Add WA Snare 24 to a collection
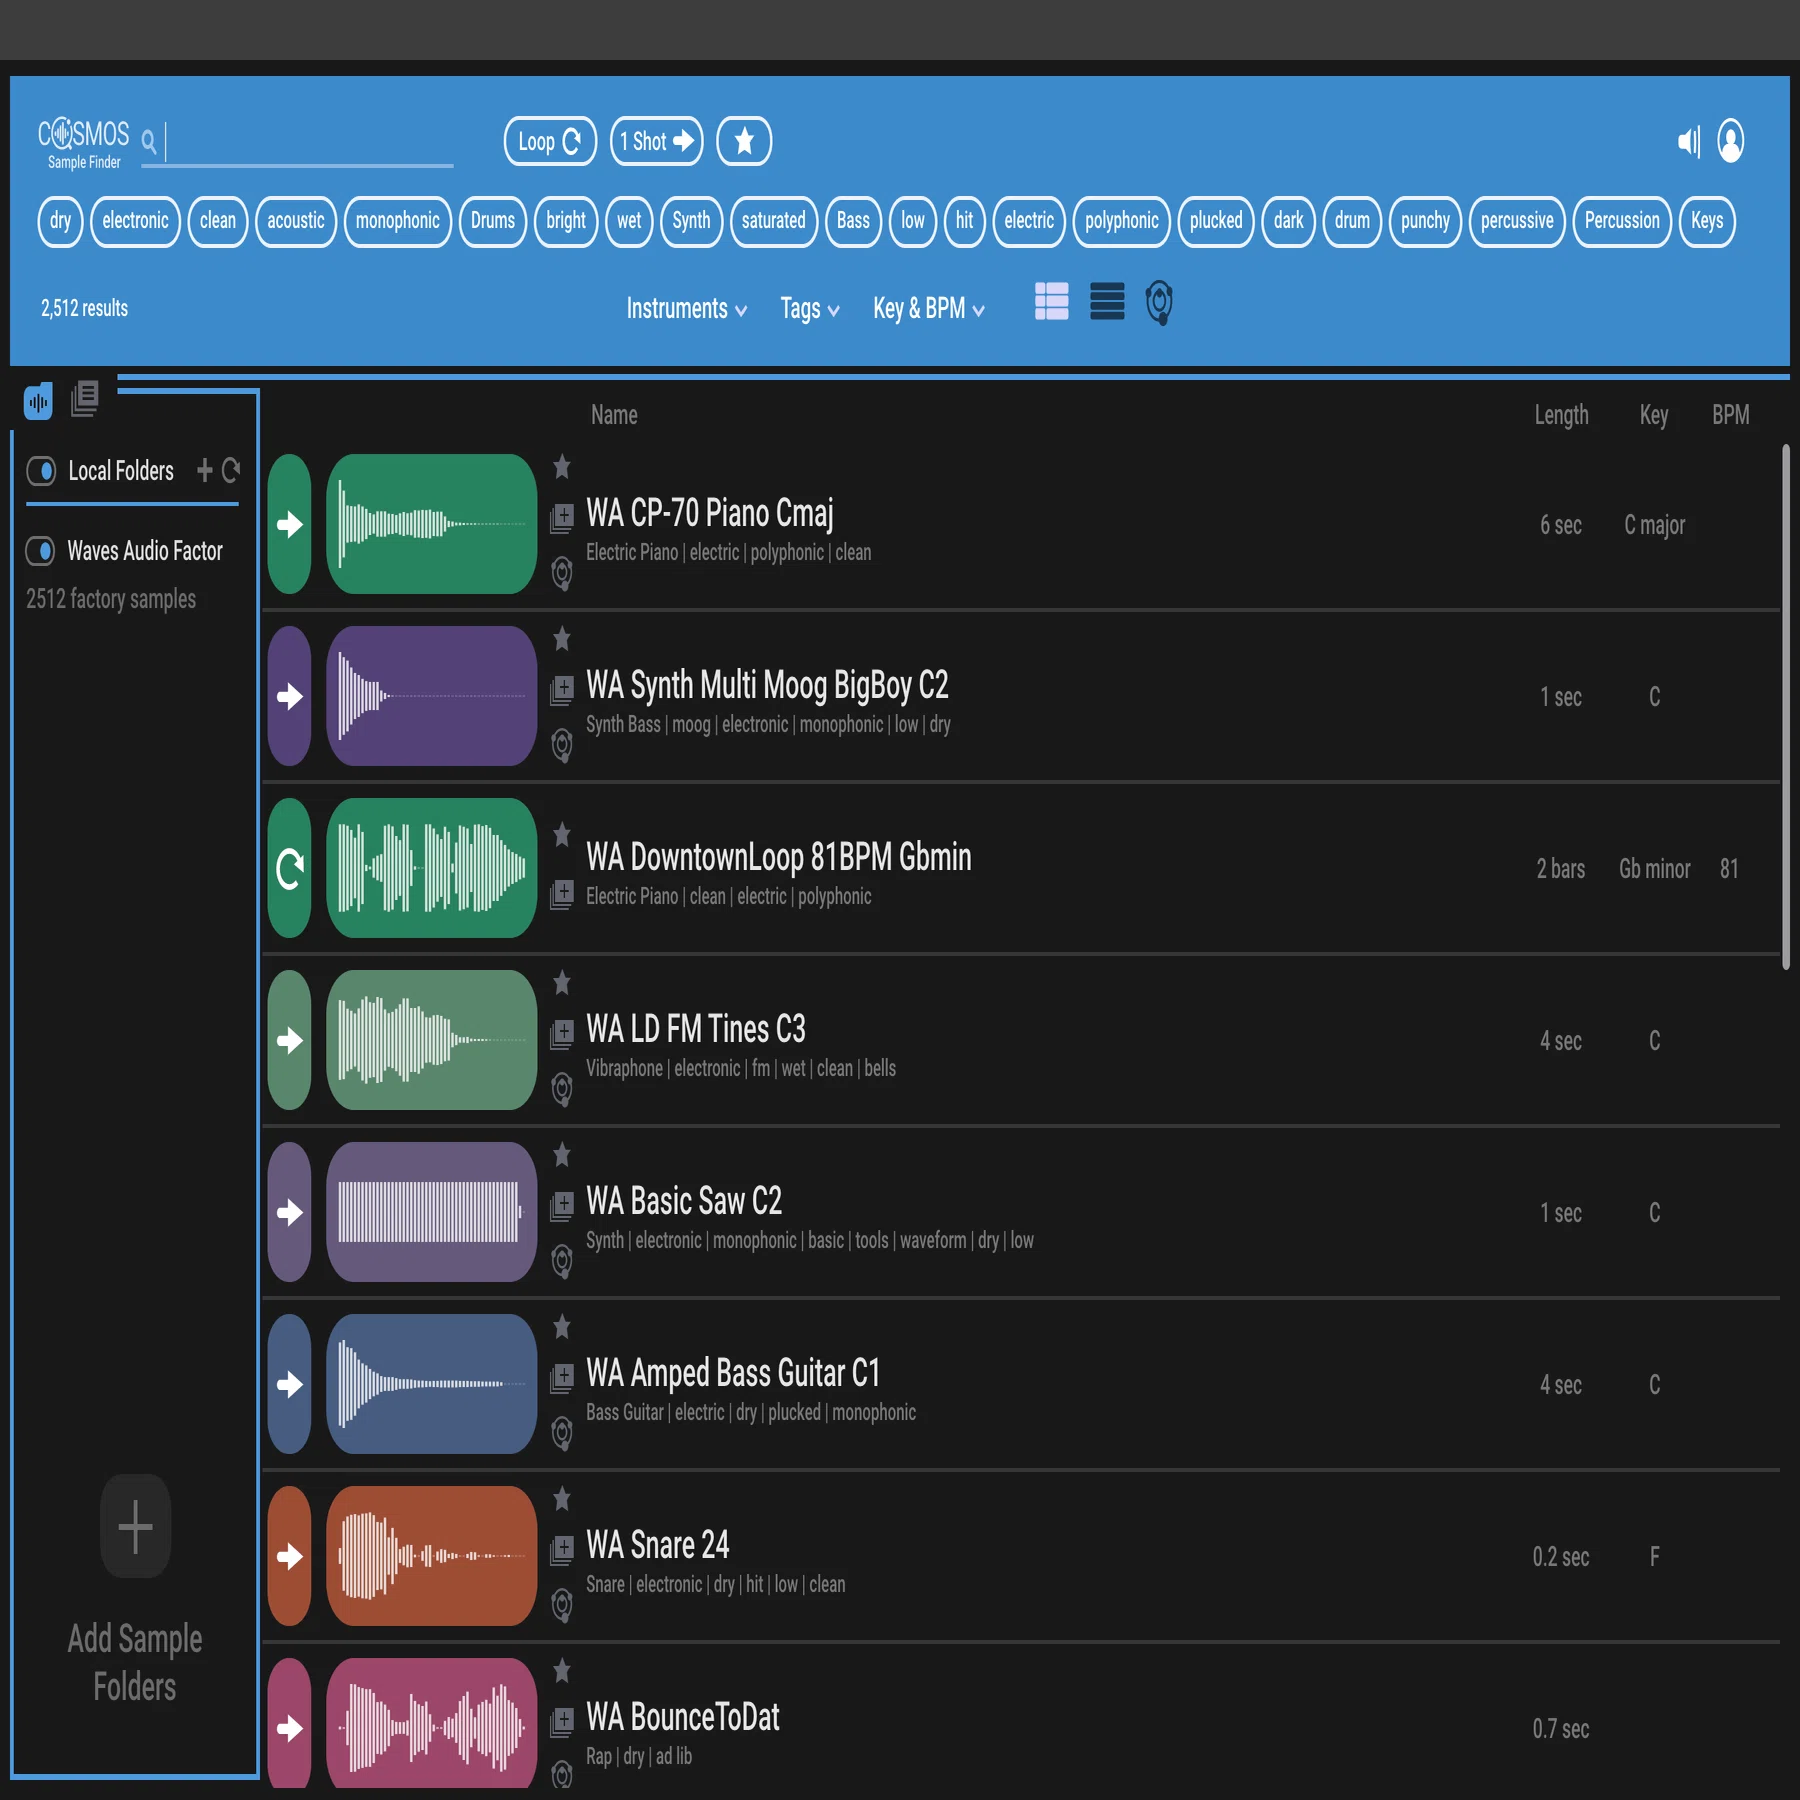Image resolution: width=1800 pixels, height=1800 pixels. [x=562, y=1550]
